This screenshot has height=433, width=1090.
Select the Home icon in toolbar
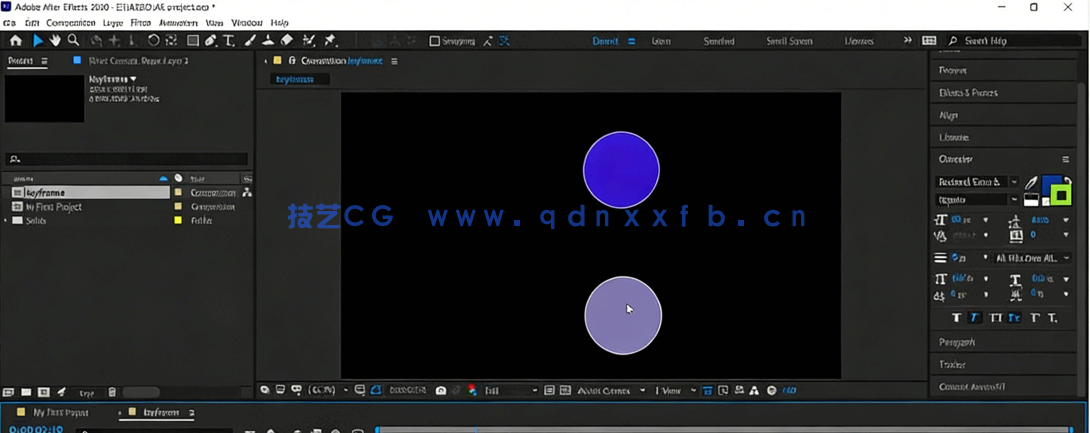pyautogui.click(x=15, y=41)
